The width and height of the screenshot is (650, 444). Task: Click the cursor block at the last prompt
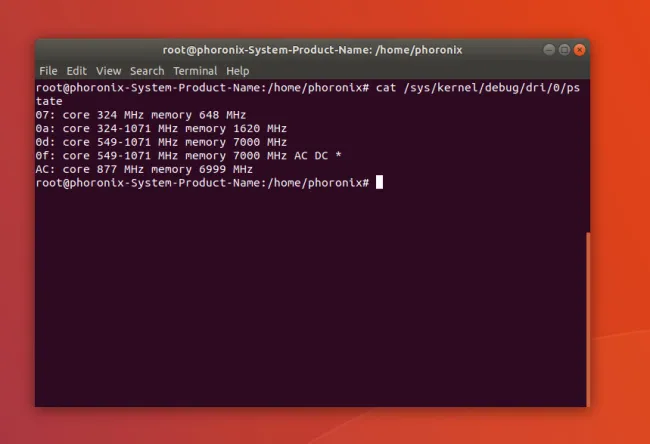pyautogui.click(x=379, y=182)
